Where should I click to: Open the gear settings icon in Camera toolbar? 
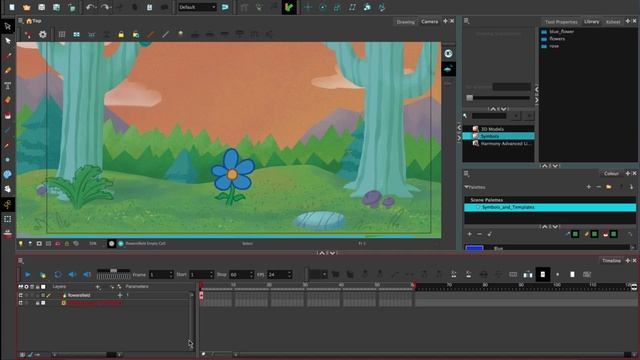point(42,35)
